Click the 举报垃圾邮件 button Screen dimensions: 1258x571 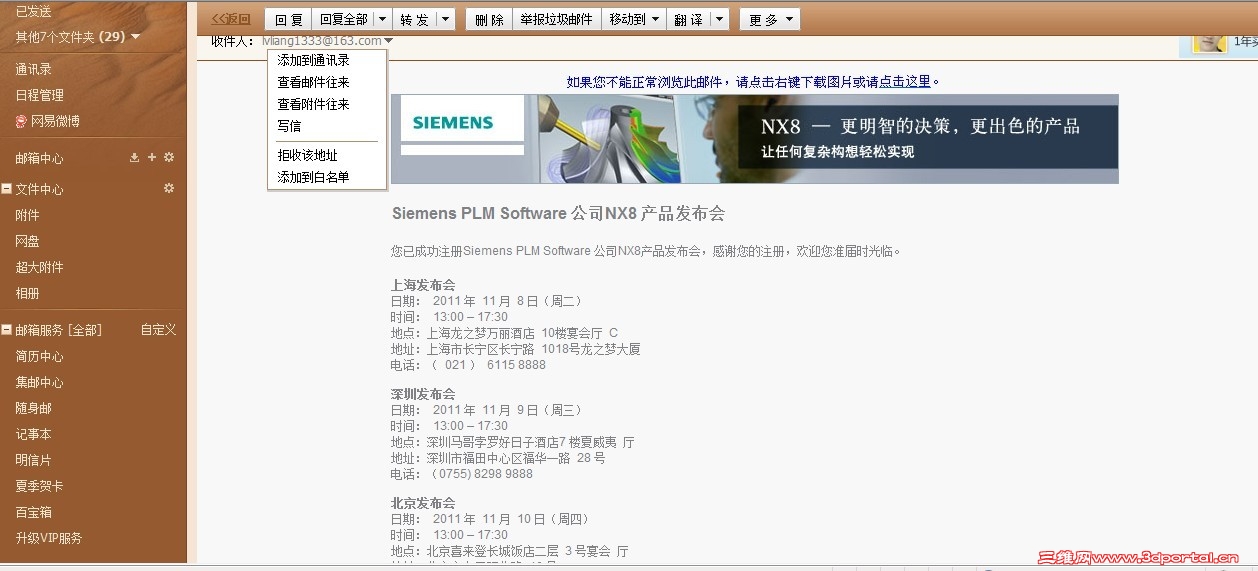[557, 19]
